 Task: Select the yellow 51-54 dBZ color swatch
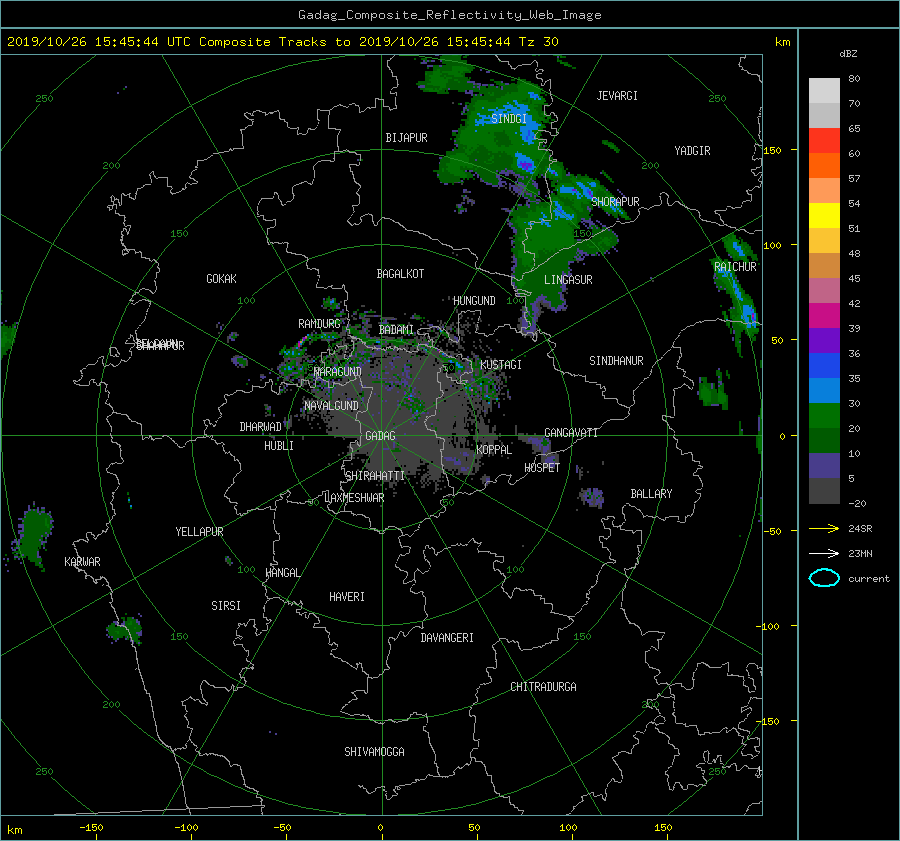pos(824,216)
